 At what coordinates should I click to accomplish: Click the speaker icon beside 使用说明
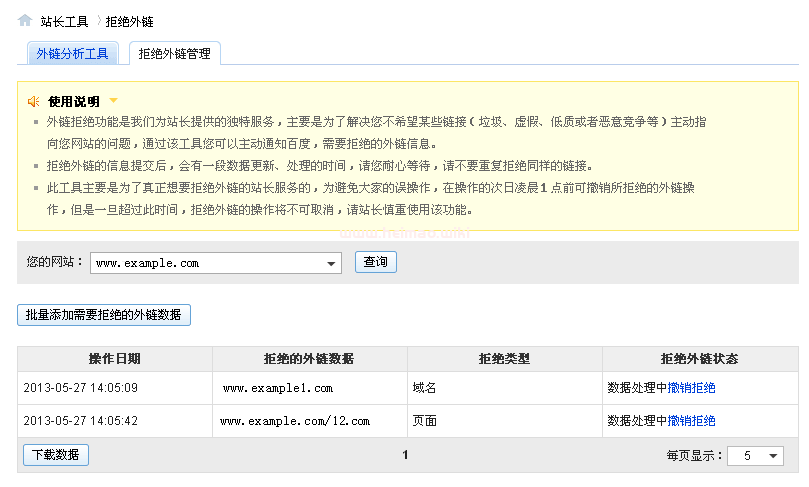click(x=34, y=101)
